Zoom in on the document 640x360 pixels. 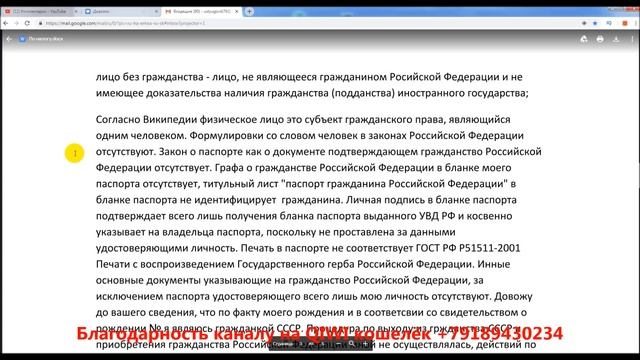(x=365, y=344)
